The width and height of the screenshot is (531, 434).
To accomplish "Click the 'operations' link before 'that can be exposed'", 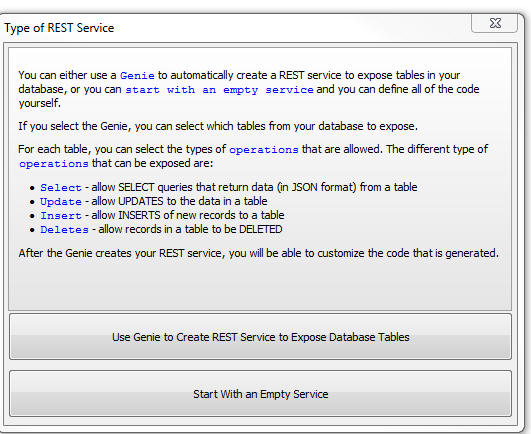I will pyautogui.click(x=54, y=164).
